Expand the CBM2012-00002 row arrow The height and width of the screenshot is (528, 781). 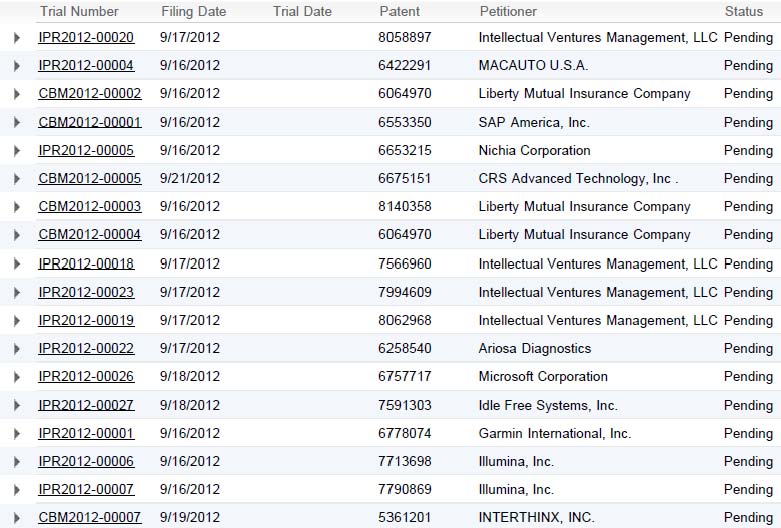click(x=16, y=94)
